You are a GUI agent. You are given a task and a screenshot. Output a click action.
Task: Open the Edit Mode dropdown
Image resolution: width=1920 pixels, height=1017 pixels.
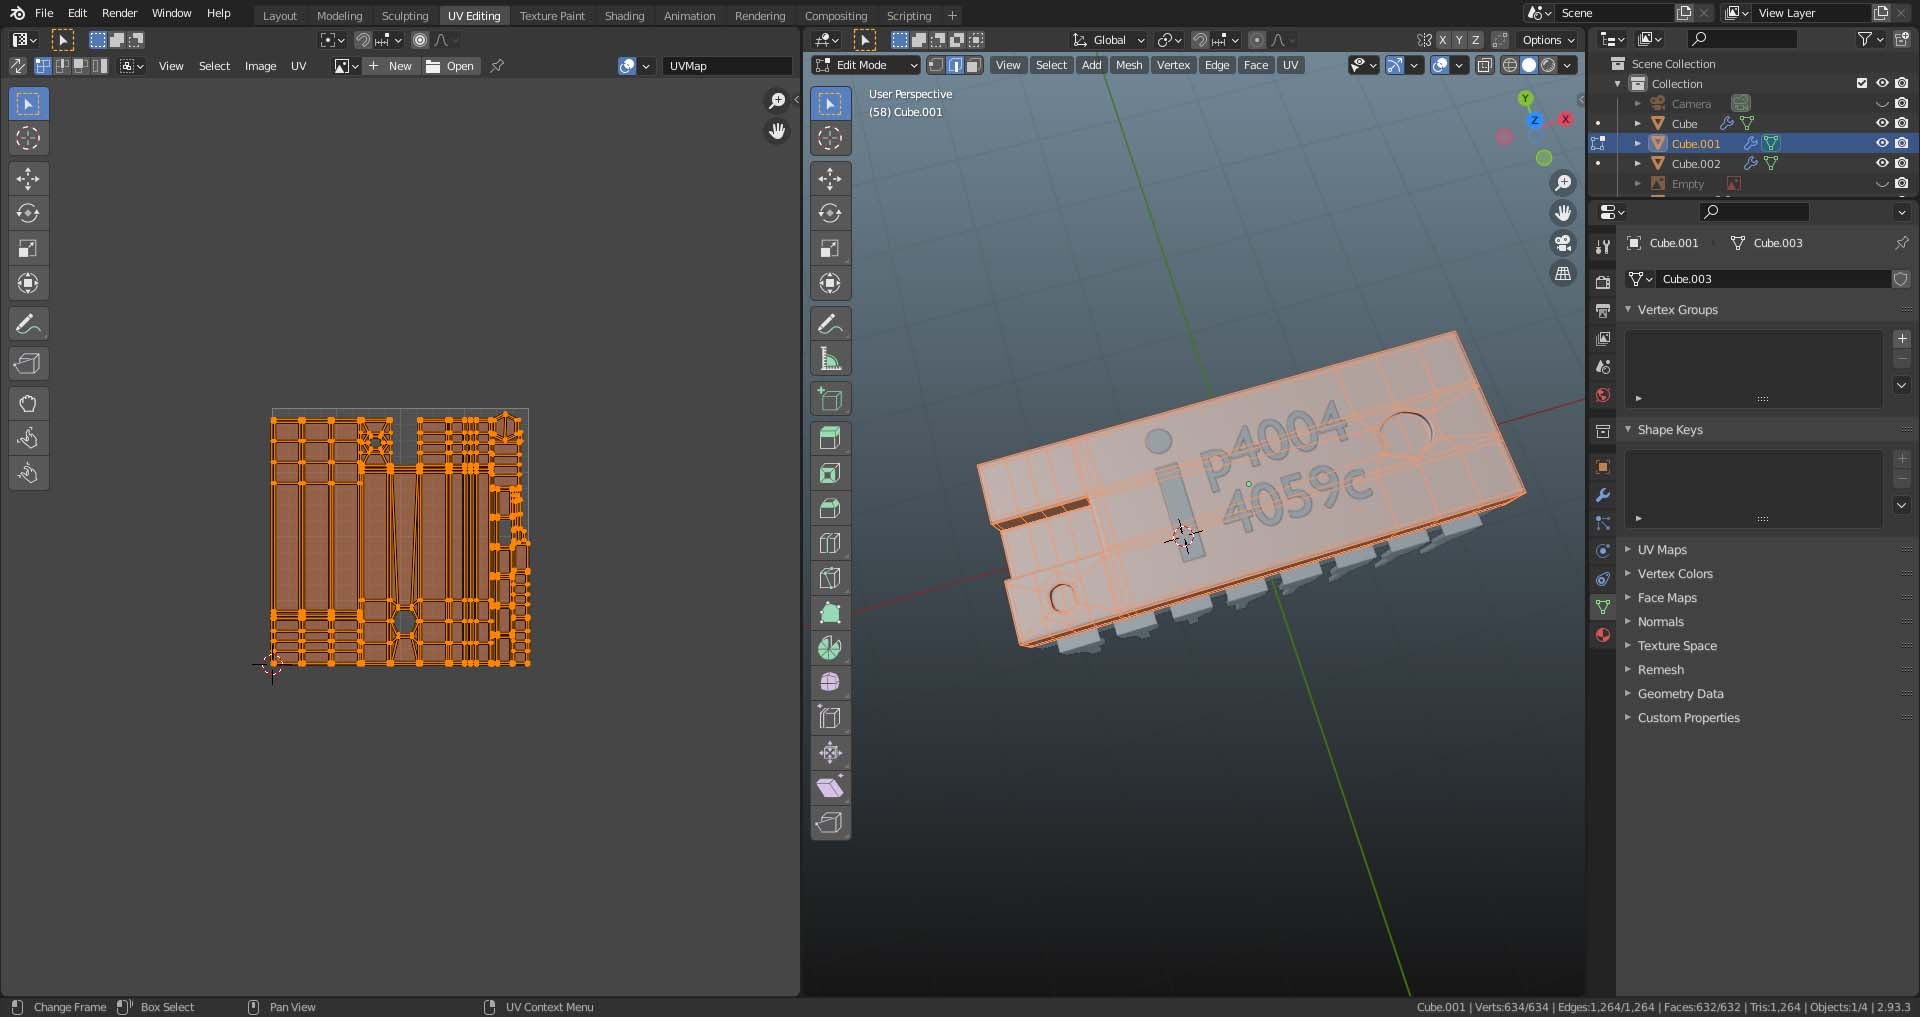tap(866, 65)
